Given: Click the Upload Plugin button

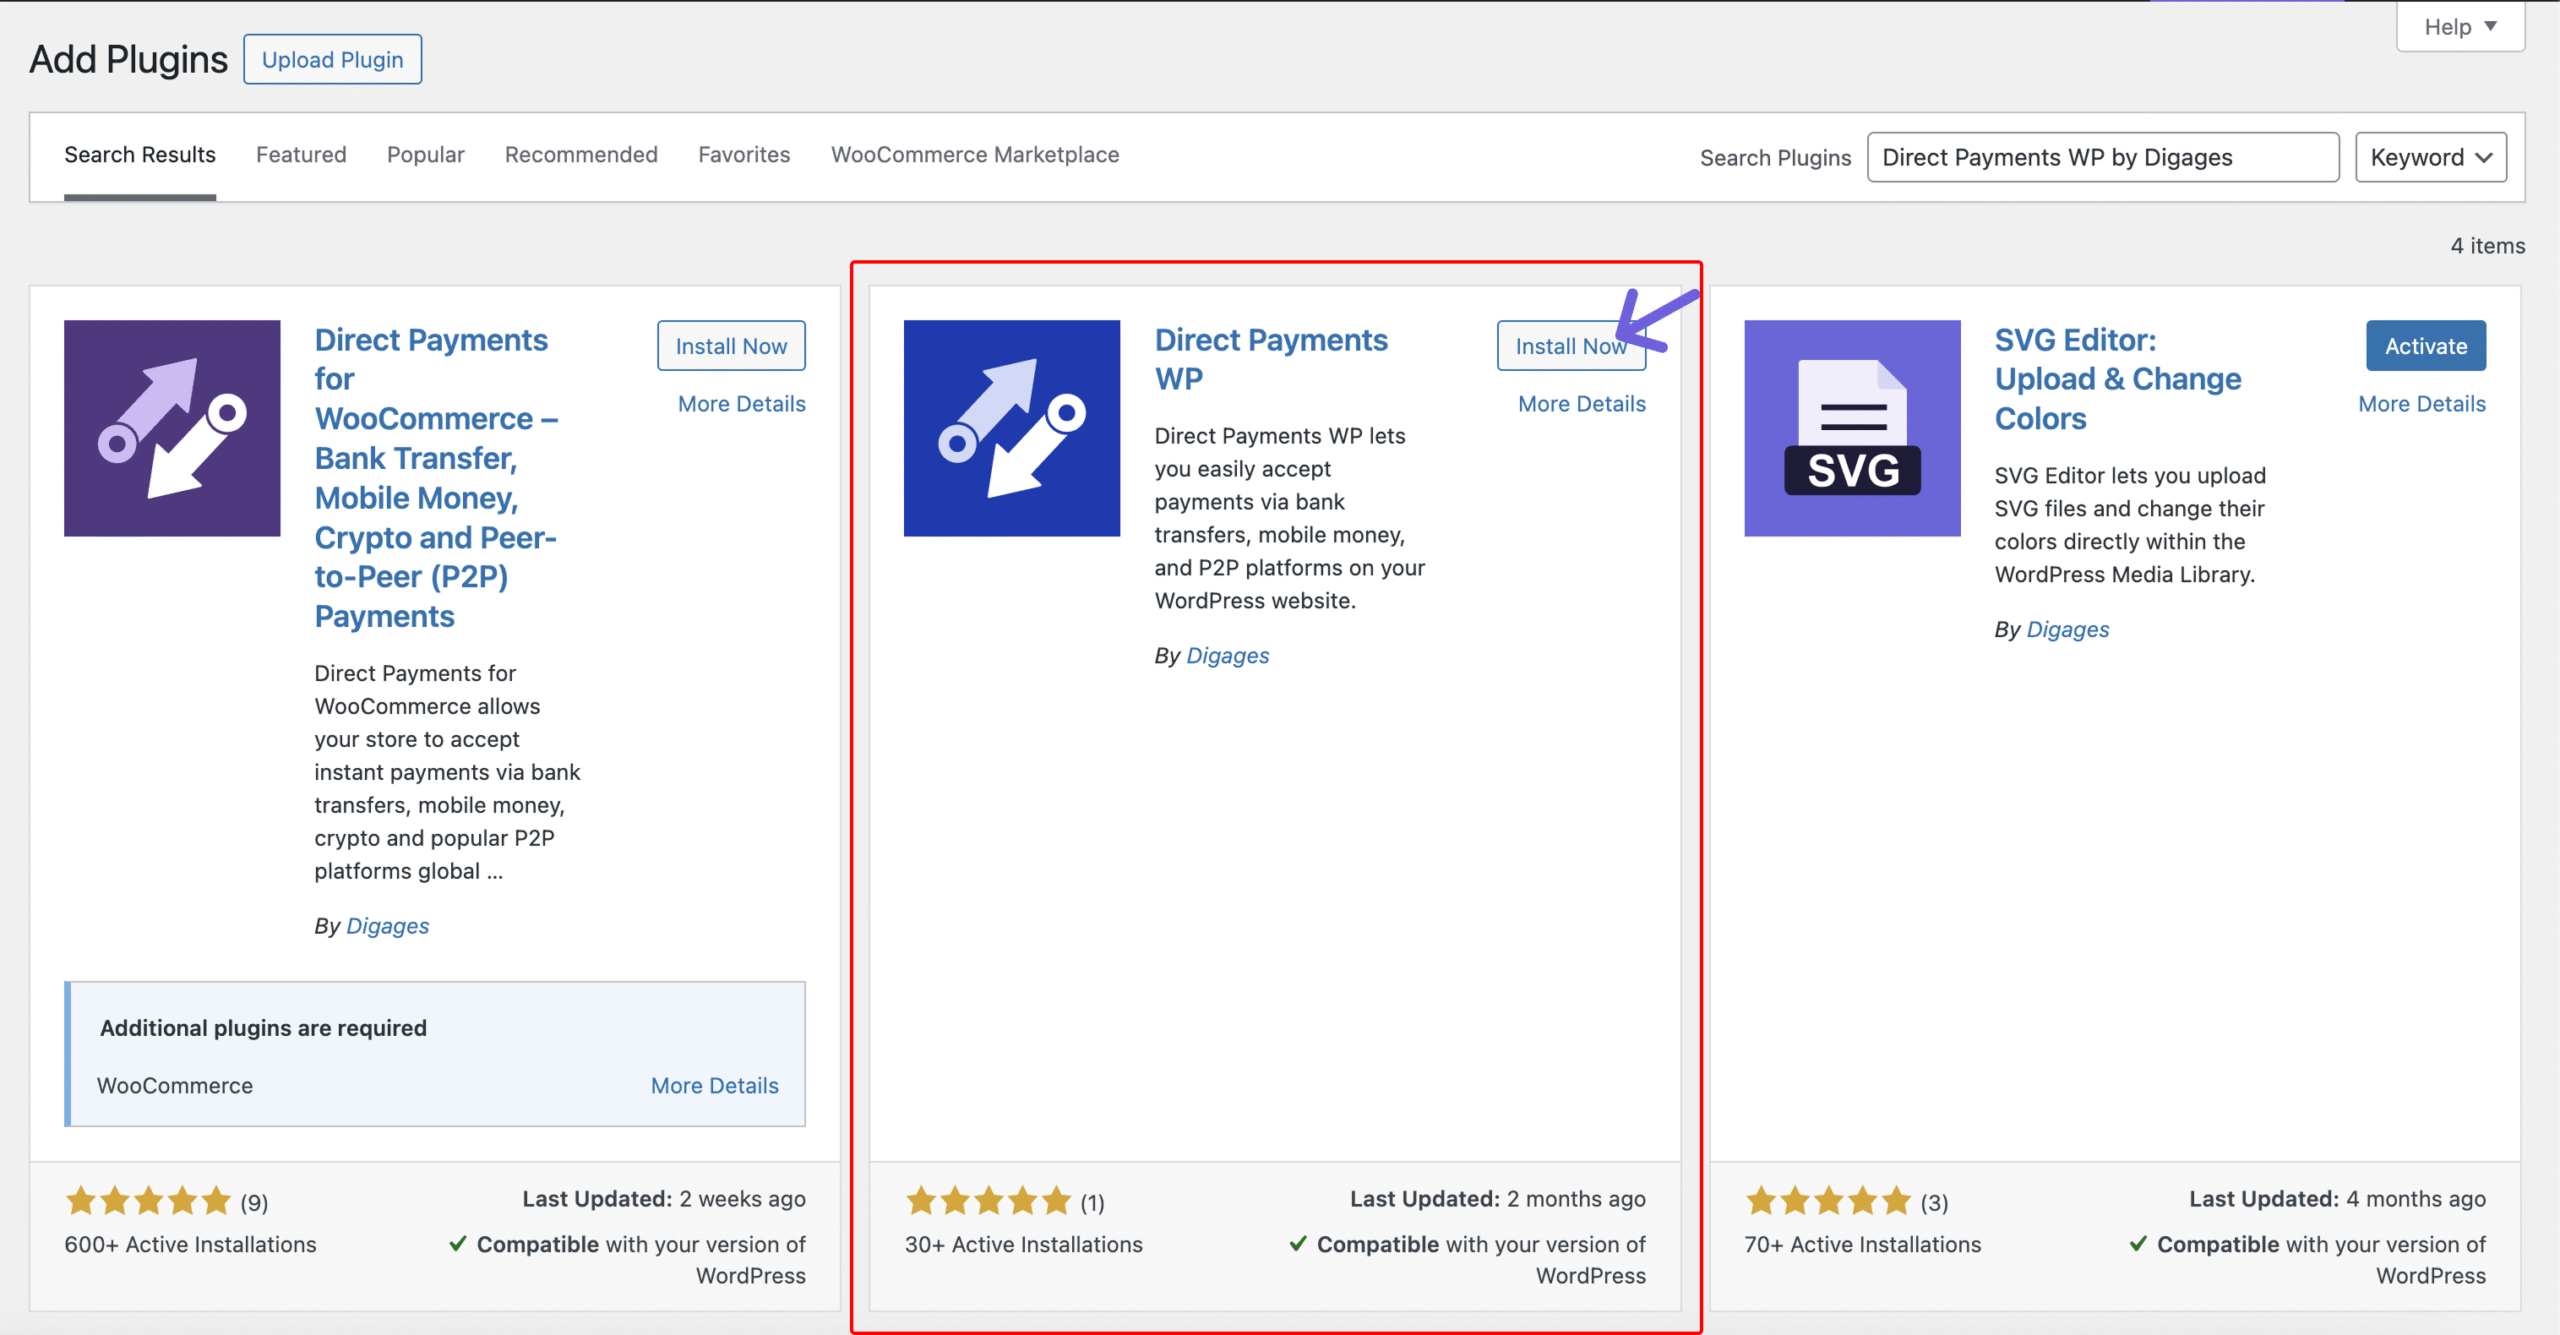Looking at the screenshot, I should pyautogui.click(x=332, y=60).
